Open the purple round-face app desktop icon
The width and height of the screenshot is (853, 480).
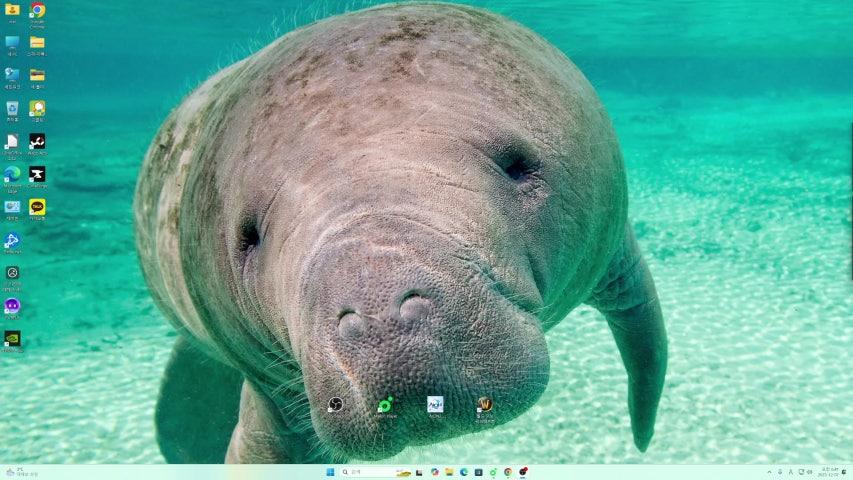(12, 305)
